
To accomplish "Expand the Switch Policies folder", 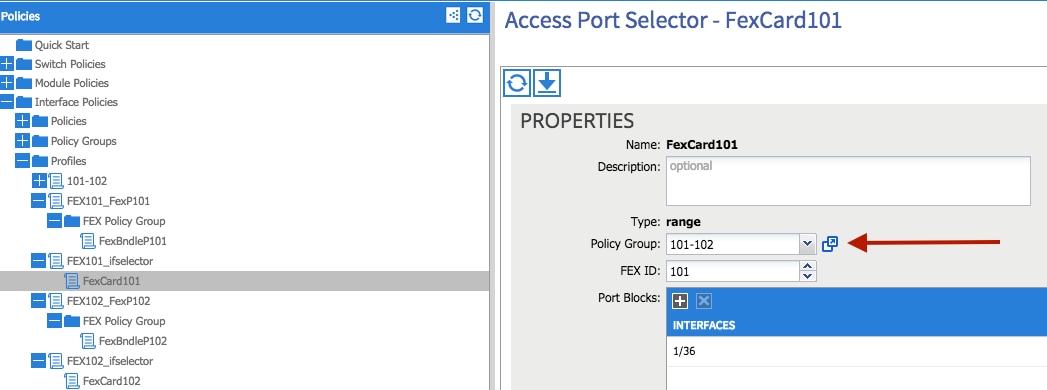I will point(7,64).
